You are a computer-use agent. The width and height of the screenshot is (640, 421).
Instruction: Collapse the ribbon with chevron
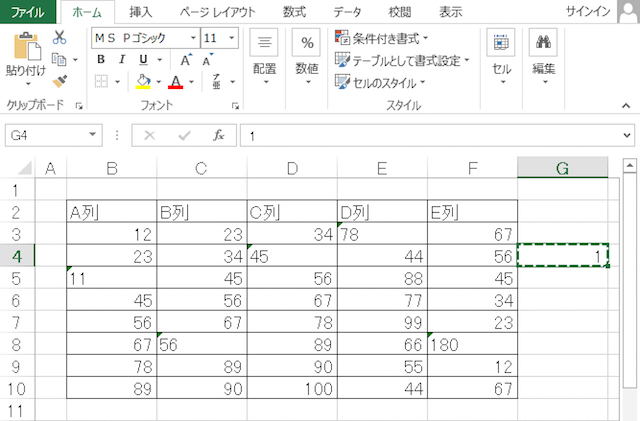(626, 106)
